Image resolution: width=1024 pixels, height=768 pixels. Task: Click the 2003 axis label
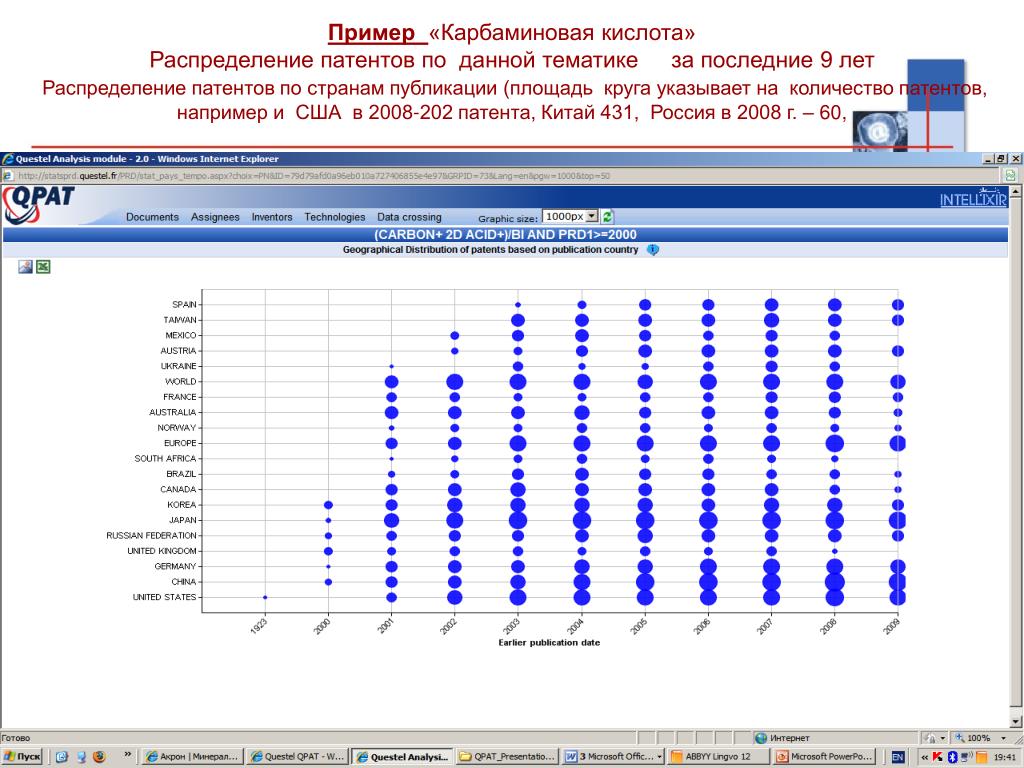tap(512, 626)
